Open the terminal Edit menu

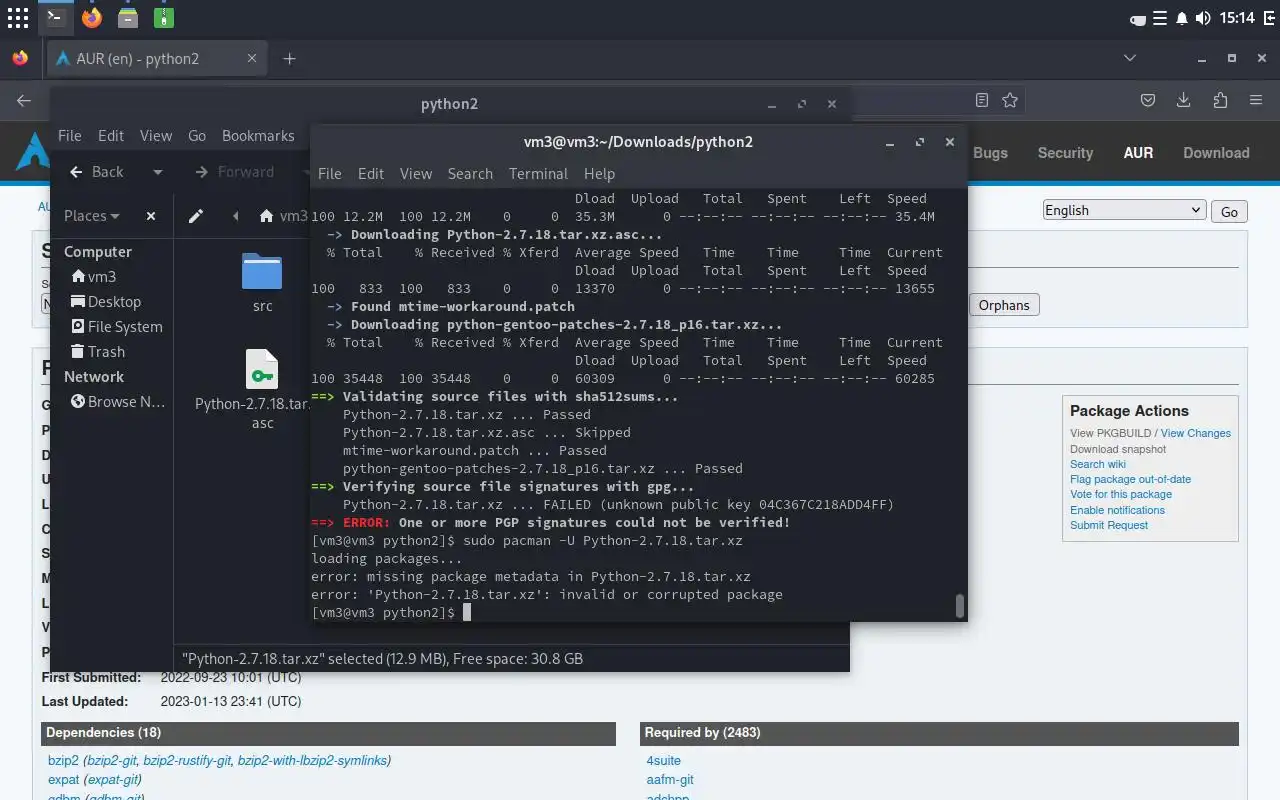pyautogui.click(x=371, y=174)
